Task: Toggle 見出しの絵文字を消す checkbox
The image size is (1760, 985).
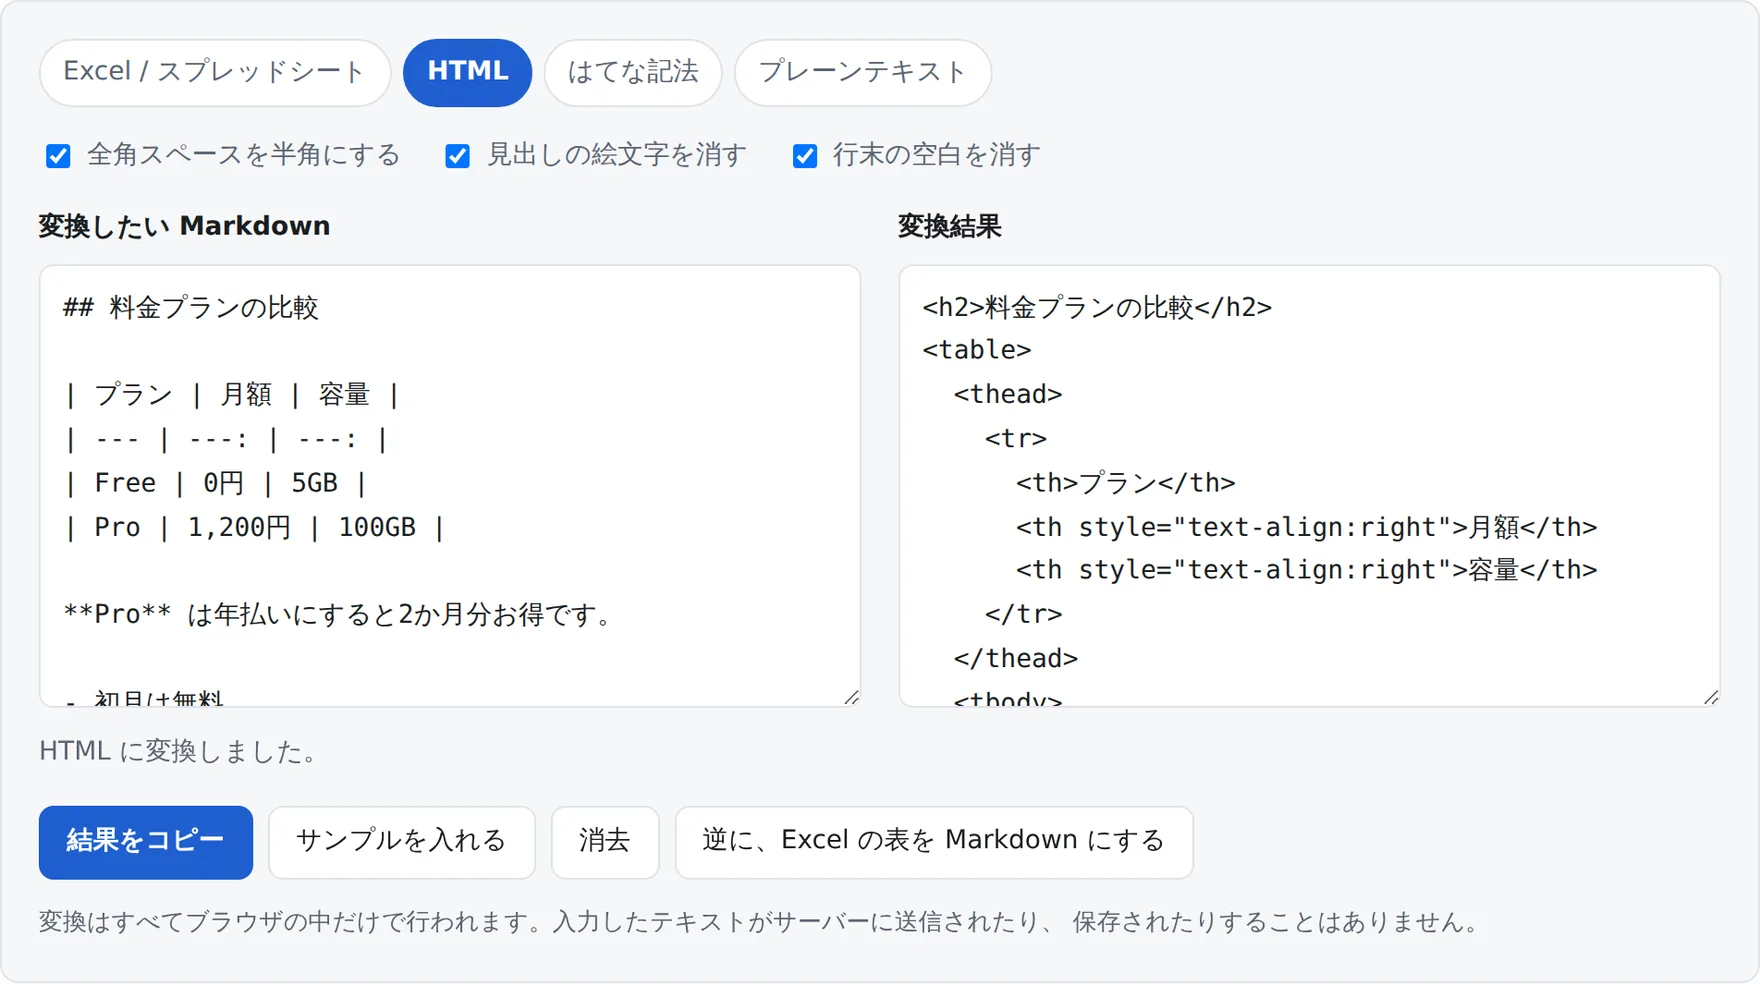Action: click(x=457, y=156)
